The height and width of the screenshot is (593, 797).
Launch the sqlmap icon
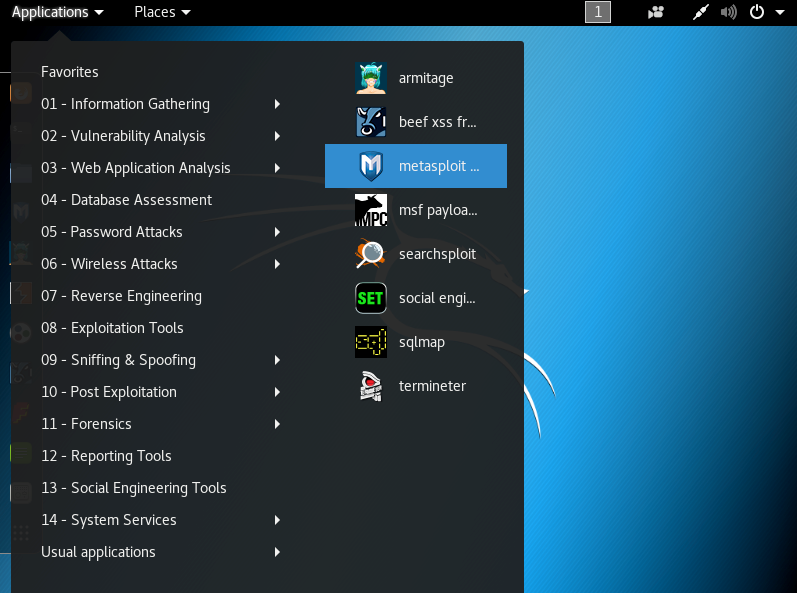(371, 342)
